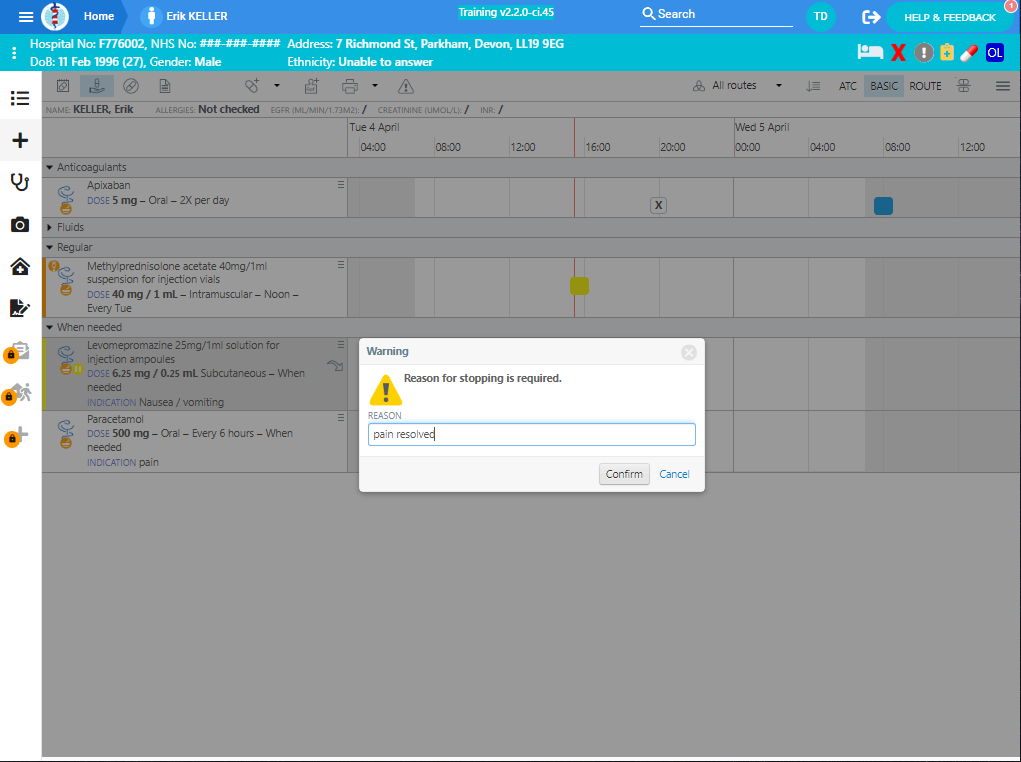1021x762 pixels.
Task: Cancel the stopping reason dialog
Action: (674, 474)
